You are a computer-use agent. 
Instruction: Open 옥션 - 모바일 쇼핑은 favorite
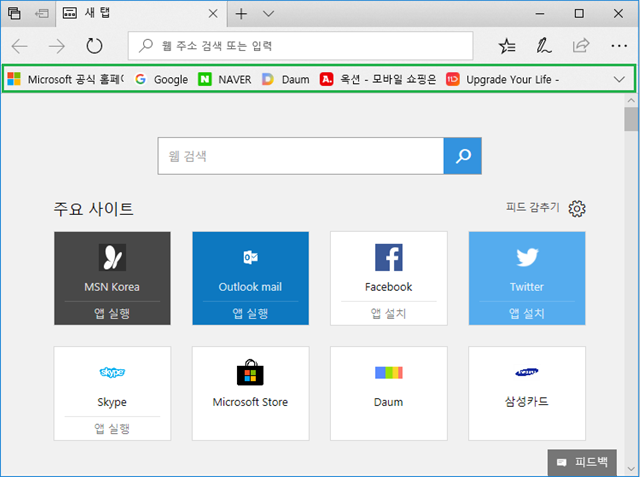[378, 79]
